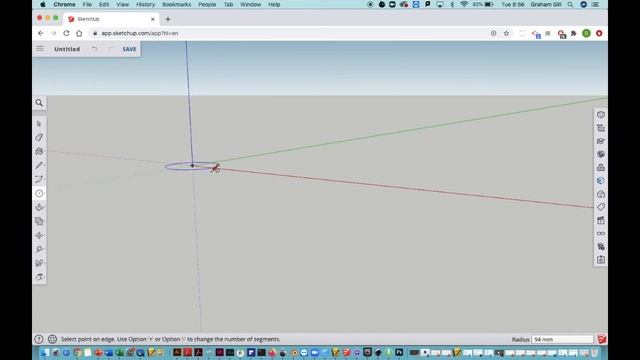This screenshot has height=360, width=640.
Task: Open the Apple menu
Action: pos(43,4)
